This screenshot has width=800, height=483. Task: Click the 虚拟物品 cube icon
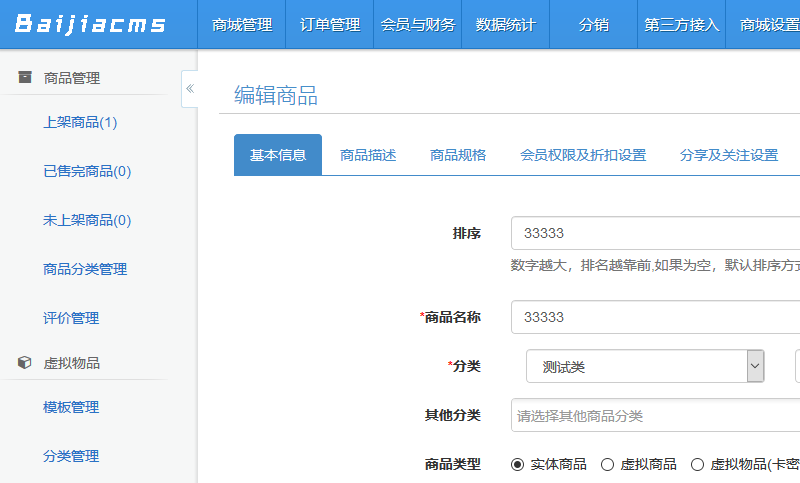[25, 363]
